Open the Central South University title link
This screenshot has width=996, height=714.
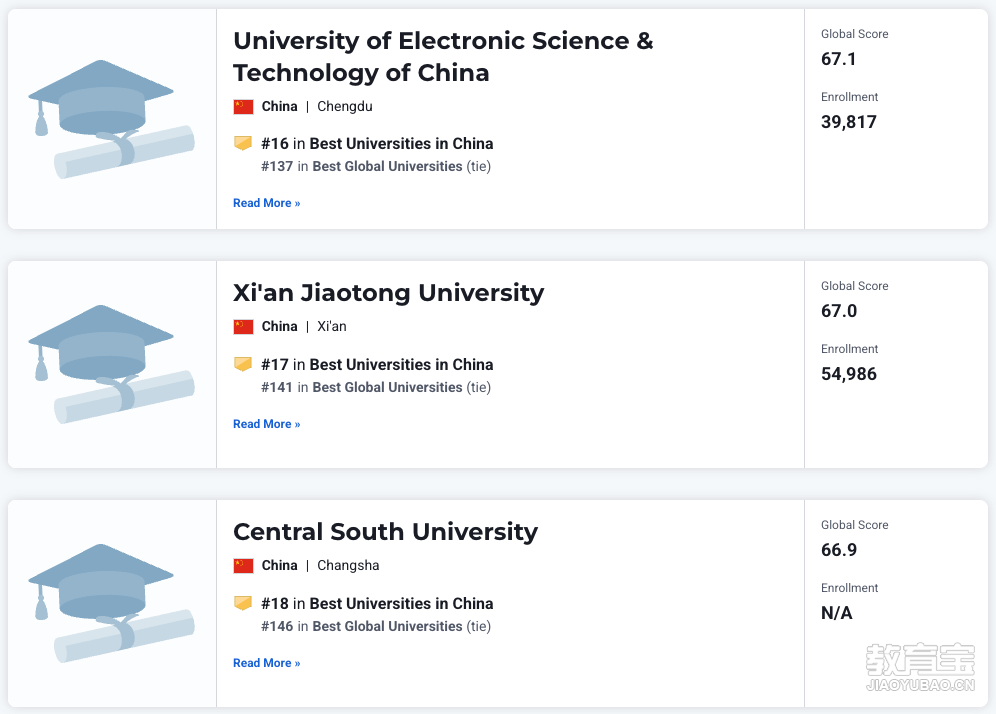(x=386, y=532)
